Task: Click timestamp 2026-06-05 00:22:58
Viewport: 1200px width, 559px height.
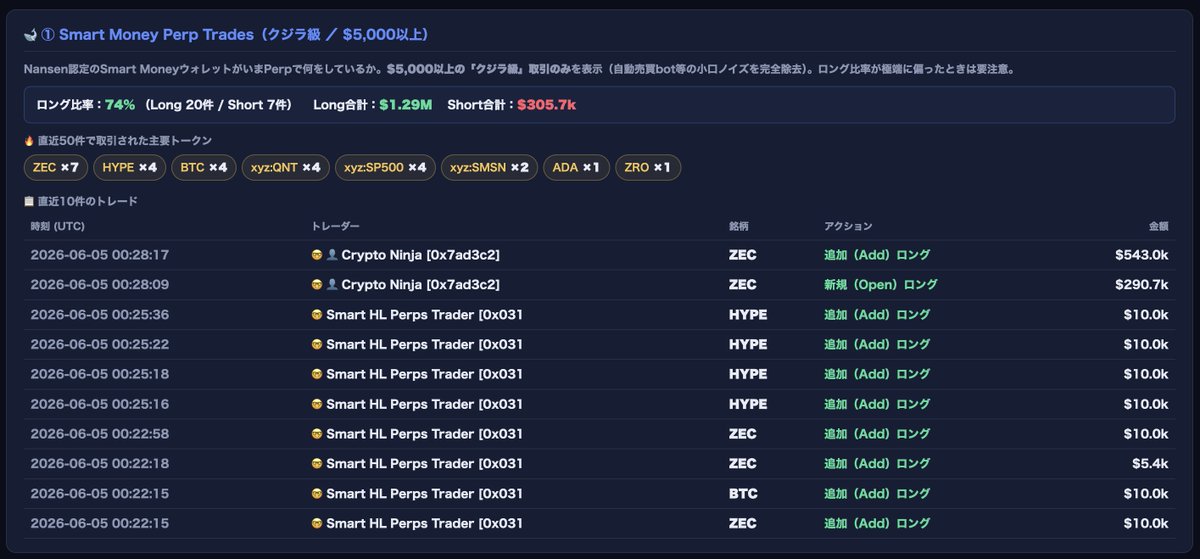Action: [99, 434]
